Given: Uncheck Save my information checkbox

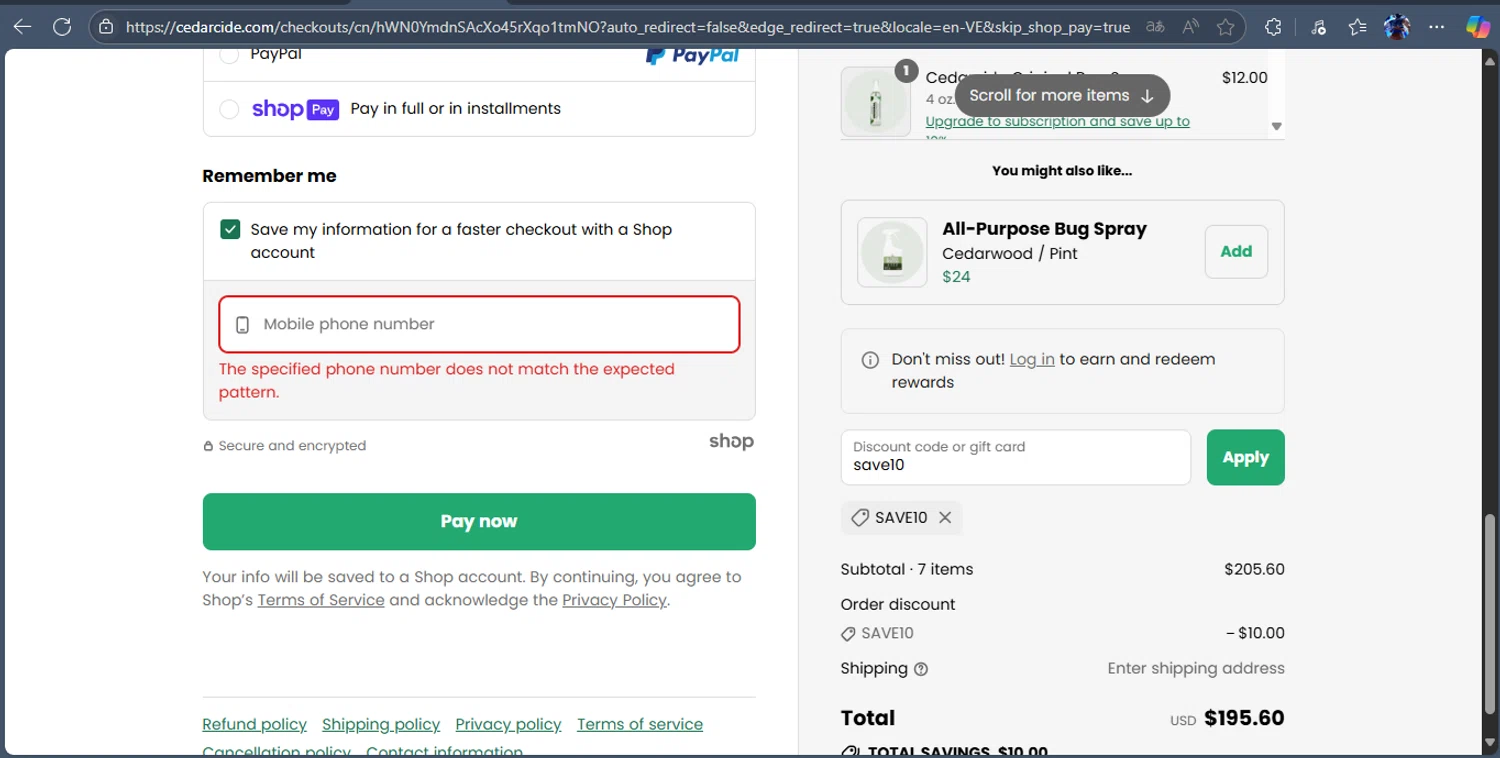Looking at the screenshot, I should (x=230, y=229).
